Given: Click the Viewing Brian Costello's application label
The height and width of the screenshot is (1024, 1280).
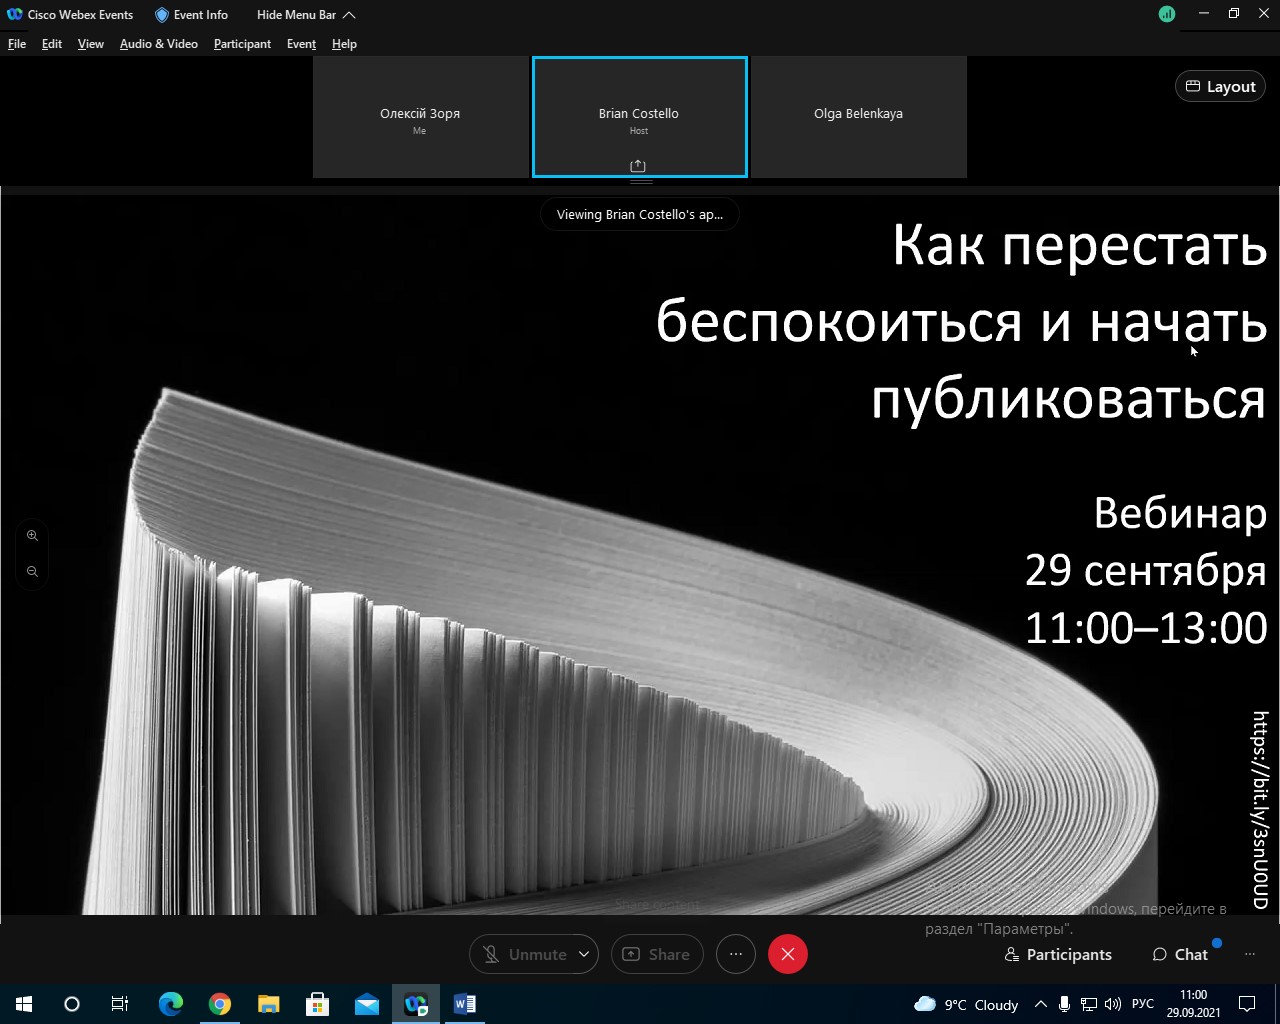Looking at the screenshot, I should (640, 214).
